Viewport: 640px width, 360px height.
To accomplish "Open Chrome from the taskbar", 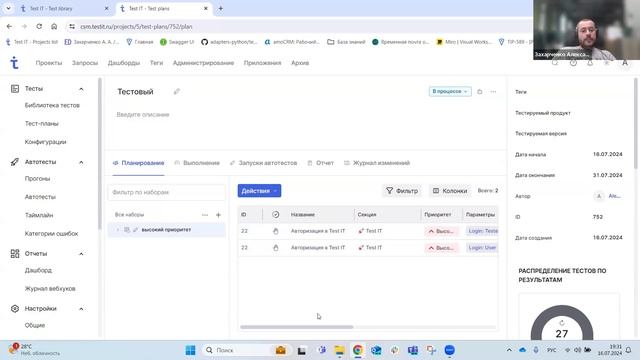I will click(x=358, y=350).
